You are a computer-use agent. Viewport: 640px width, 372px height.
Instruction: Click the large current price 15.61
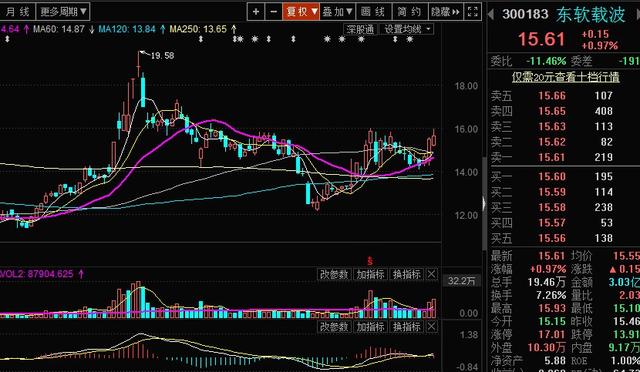[x=541, y=39]
